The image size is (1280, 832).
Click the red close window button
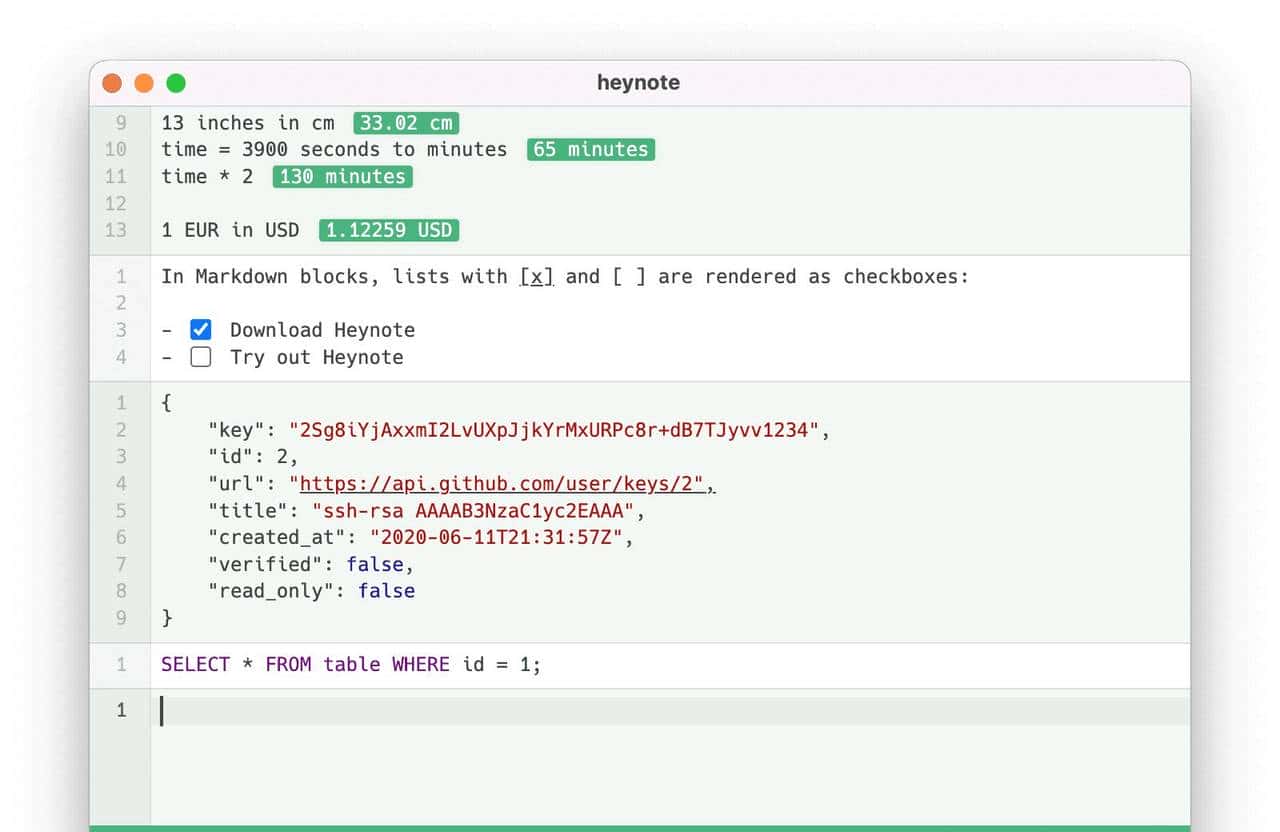click(x=112, y=83)
